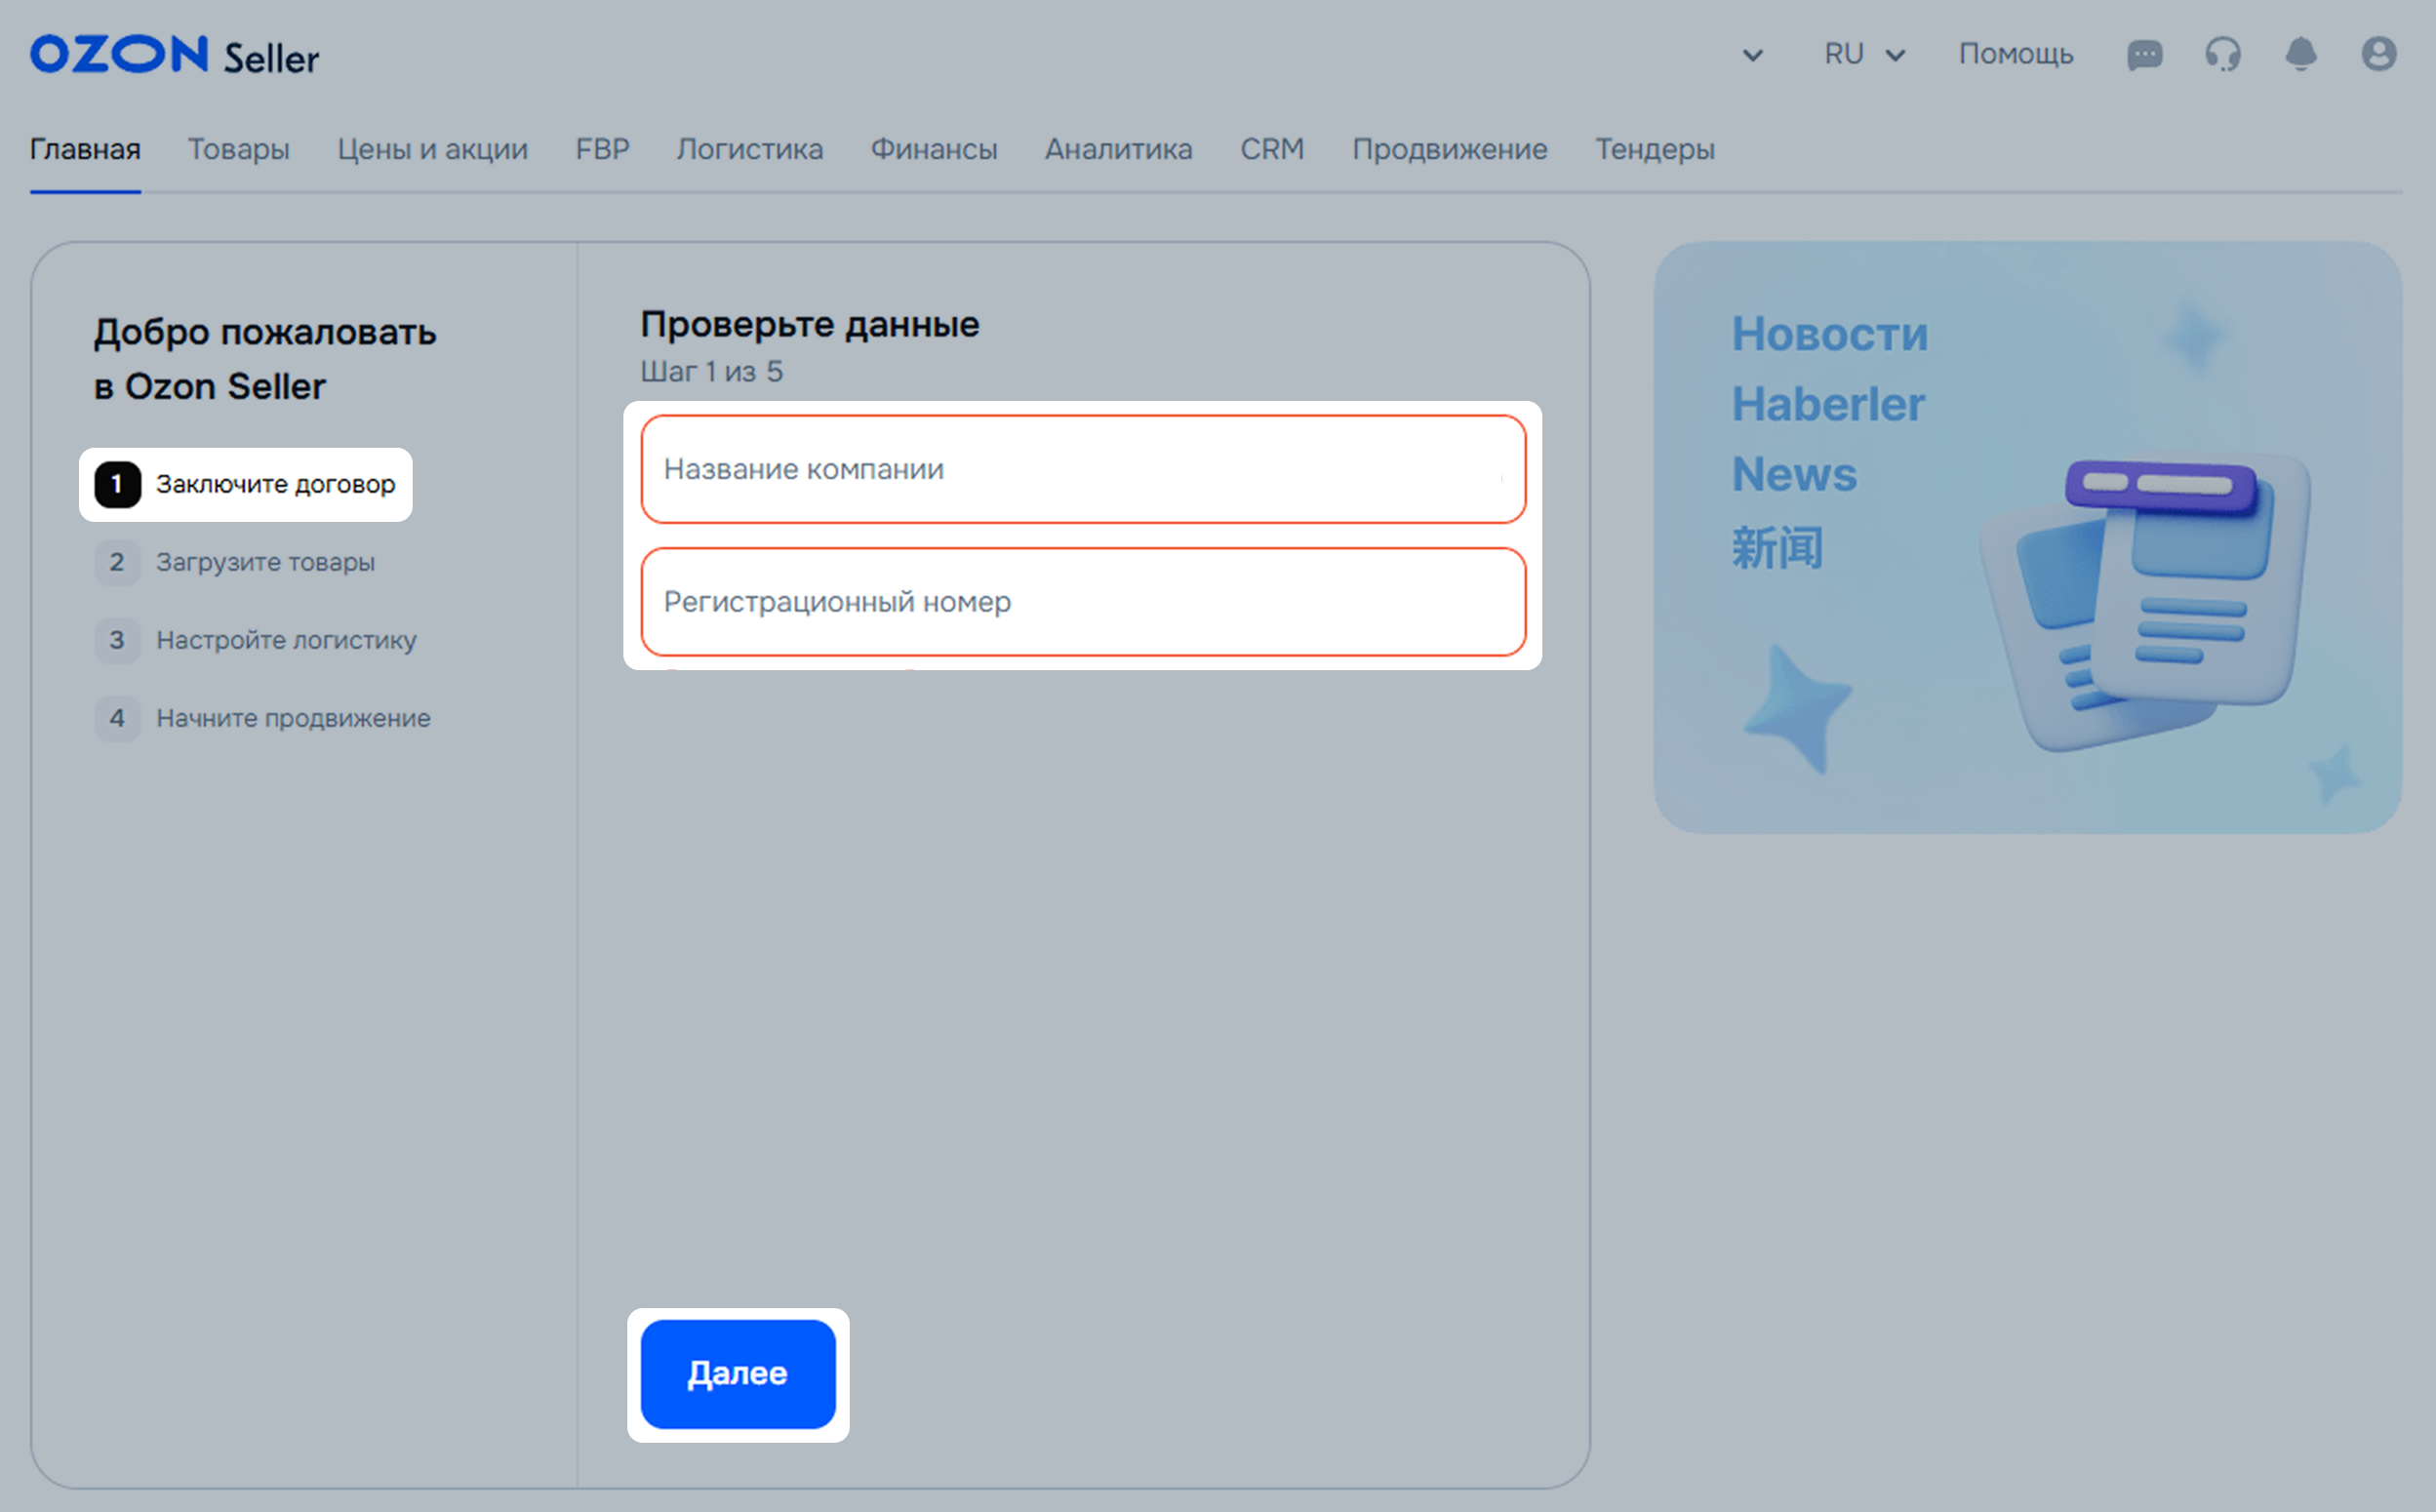Click the Добро пожаловать в Ozon Seller heading
The image size is (2436, 1512).
(x=265, y=359)
